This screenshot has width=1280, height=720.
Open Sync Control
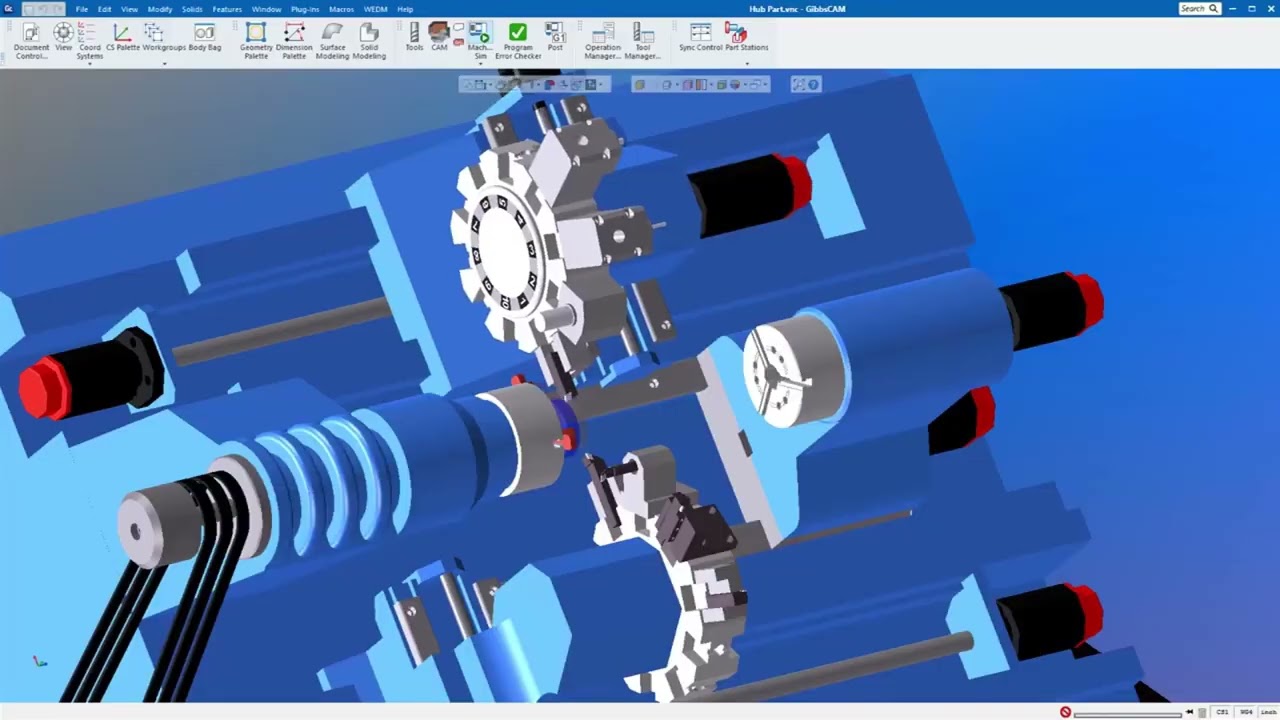click(x=701, y=38)
